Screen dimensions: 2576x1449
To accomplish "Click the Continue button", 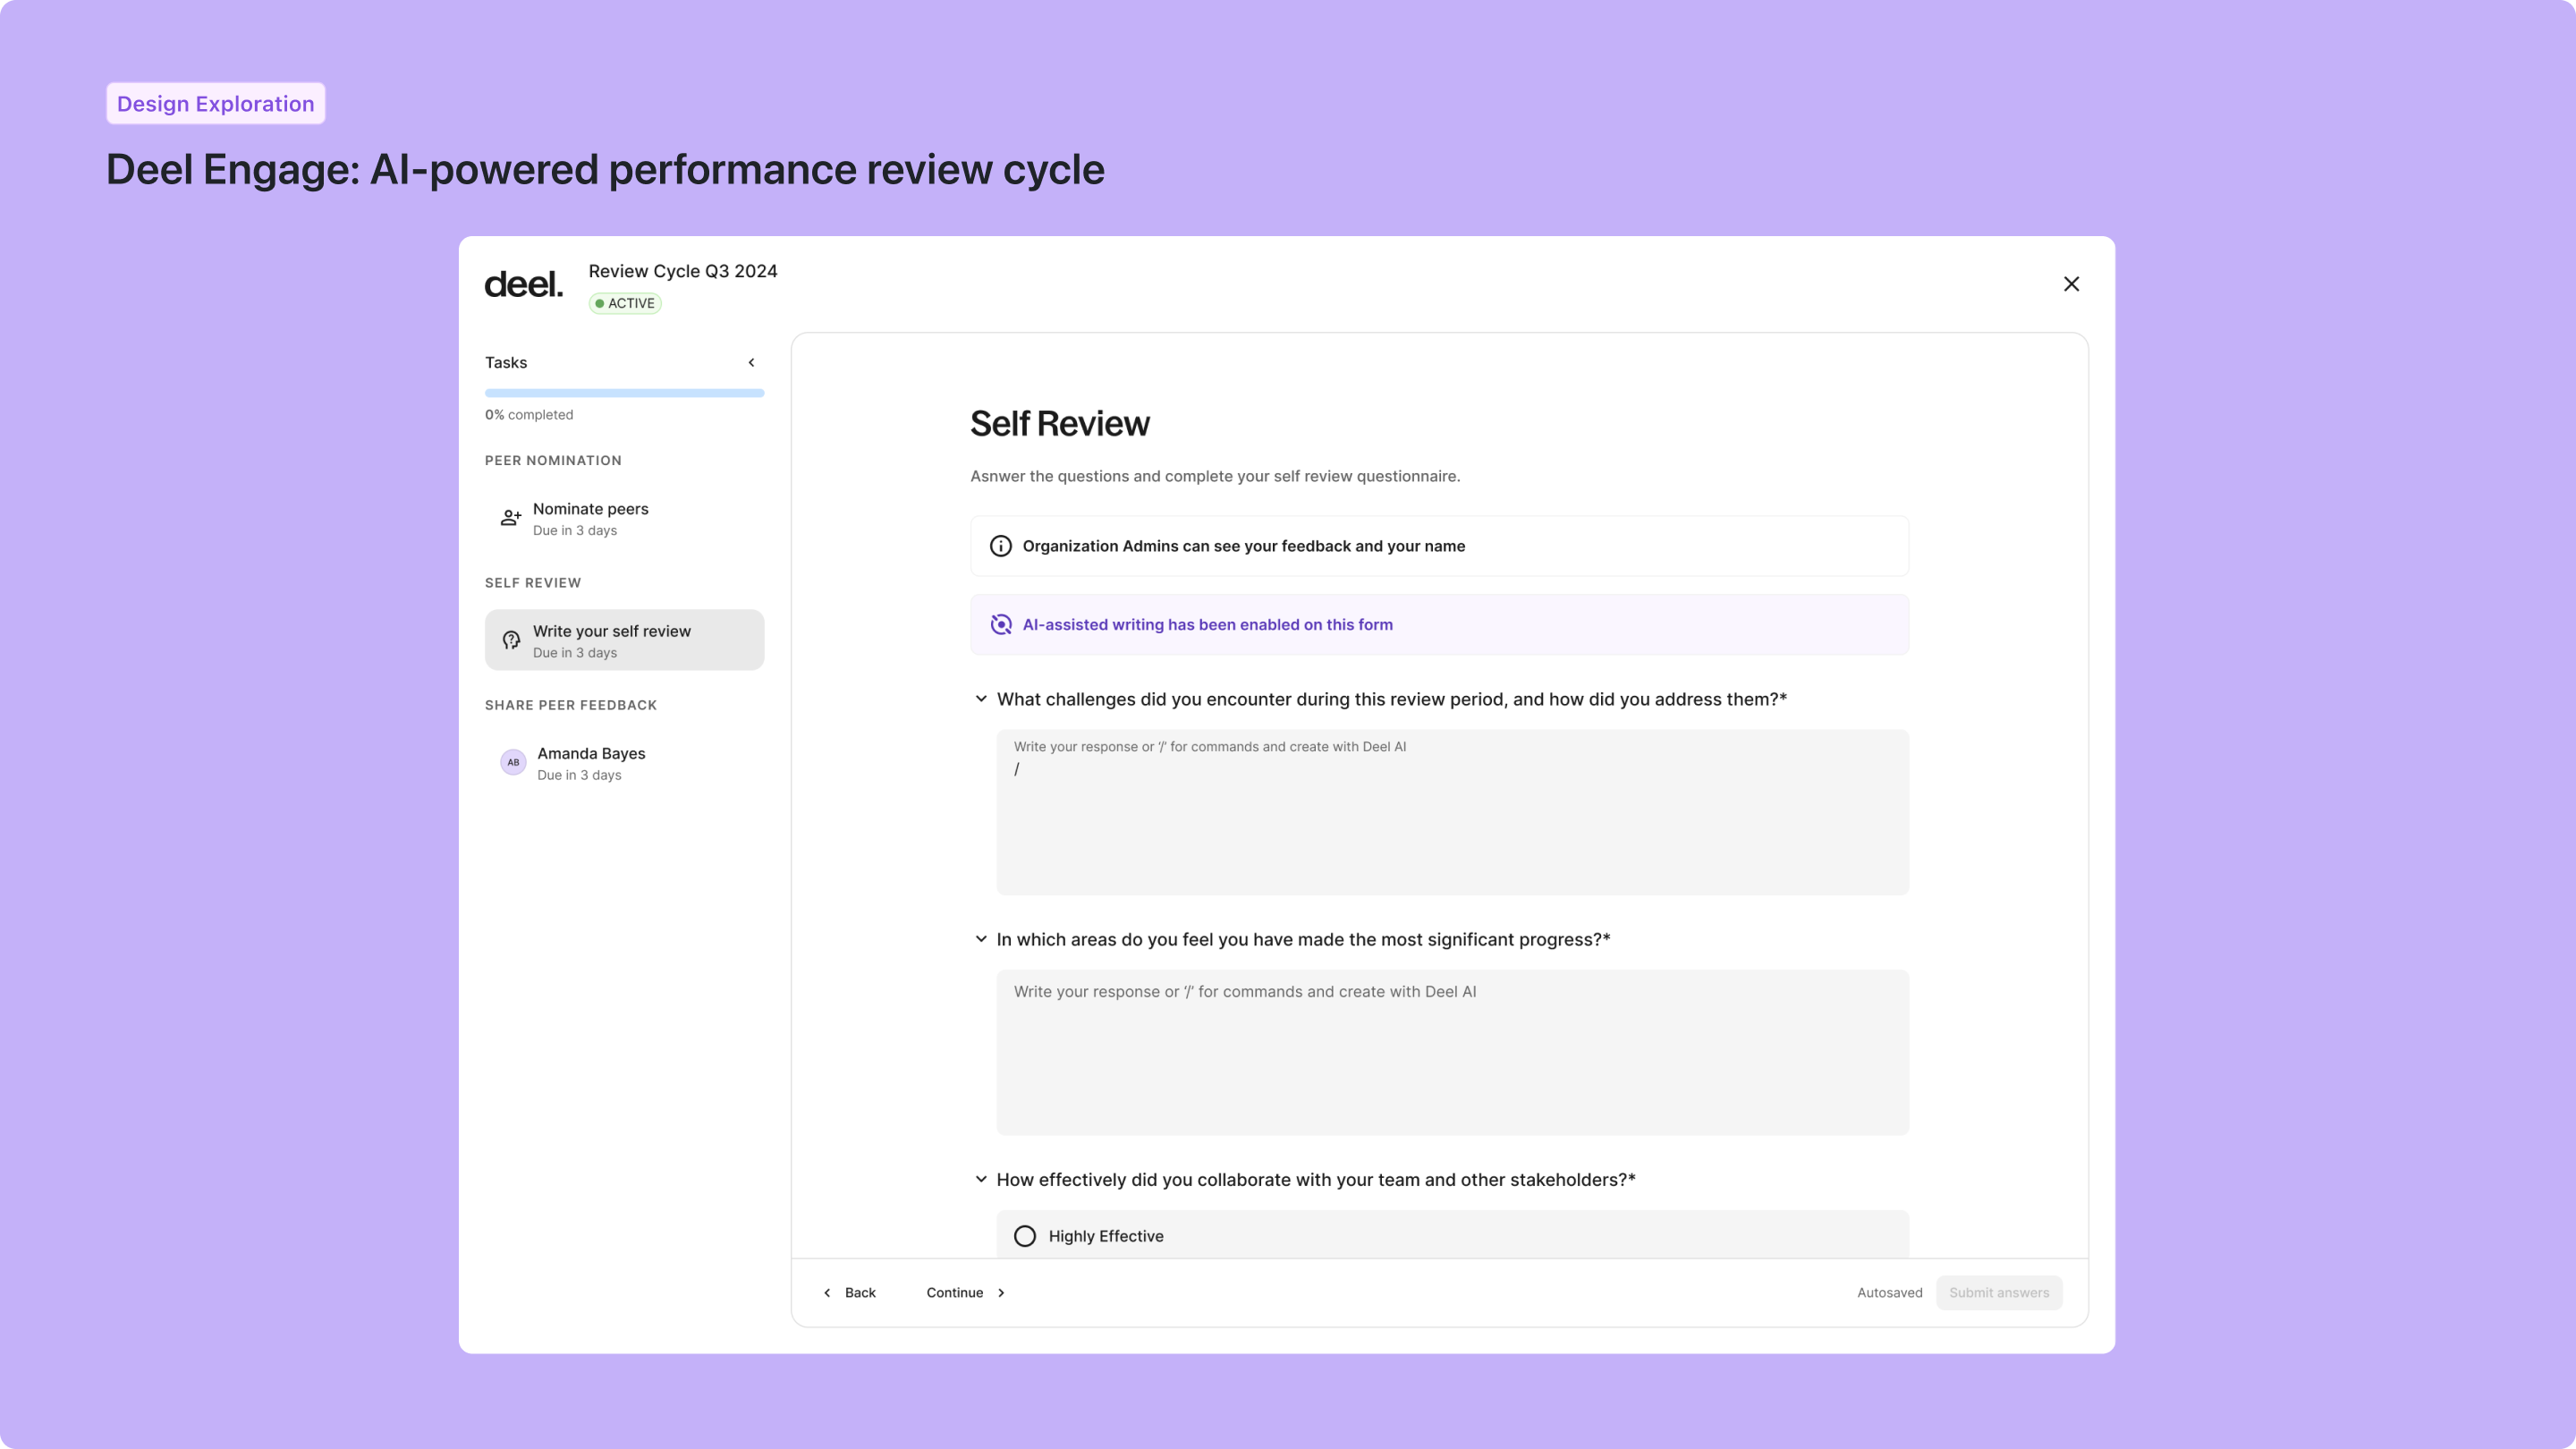I will (965, 1293).
